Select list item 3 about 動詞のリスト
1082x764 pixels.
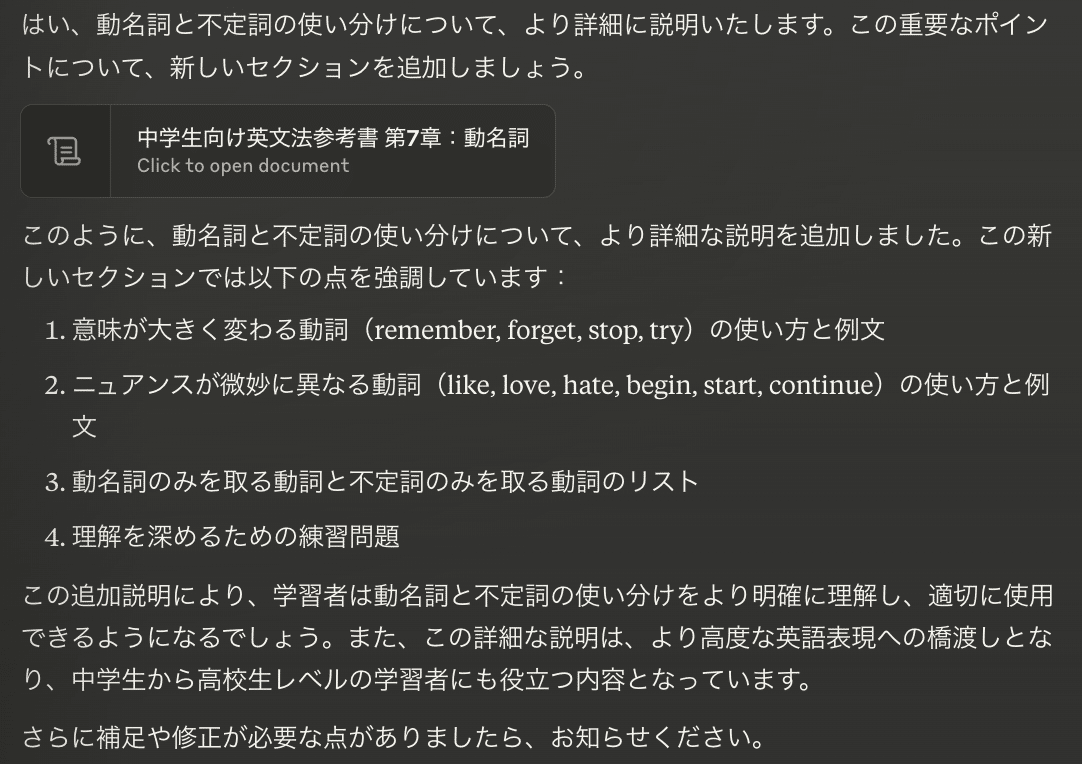(x=385, y=481)
